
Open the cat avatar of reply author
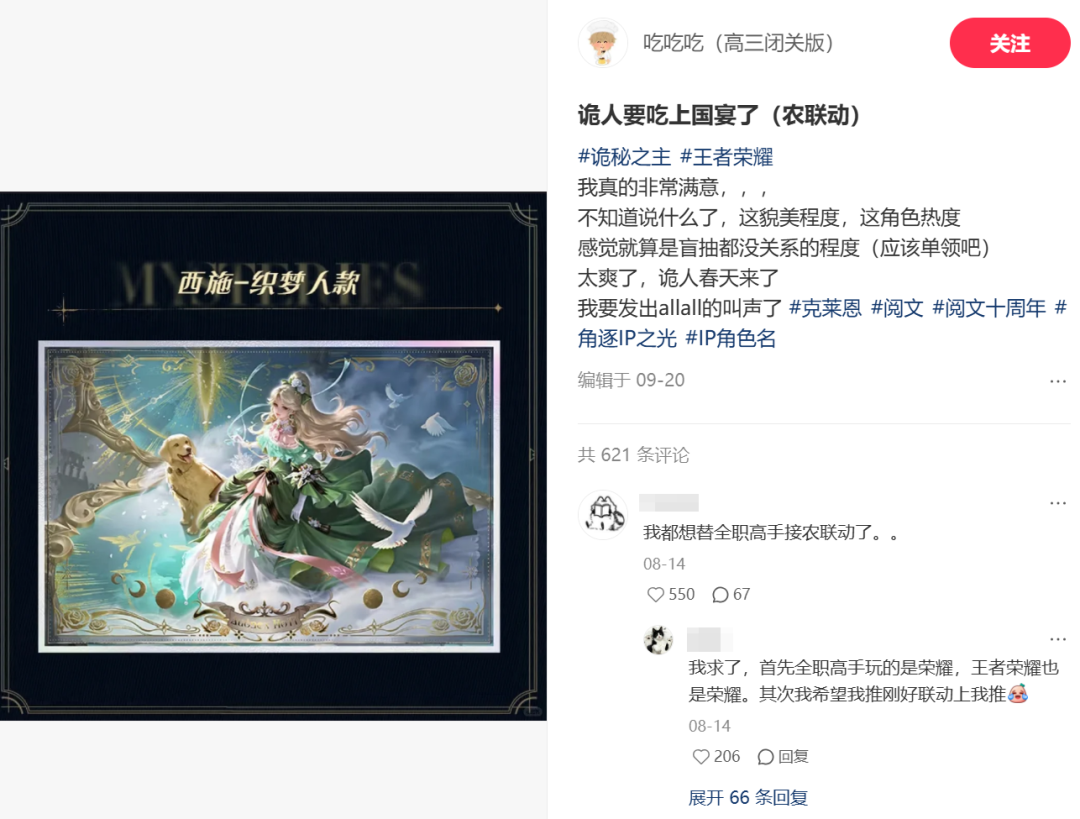click(658, 640)
